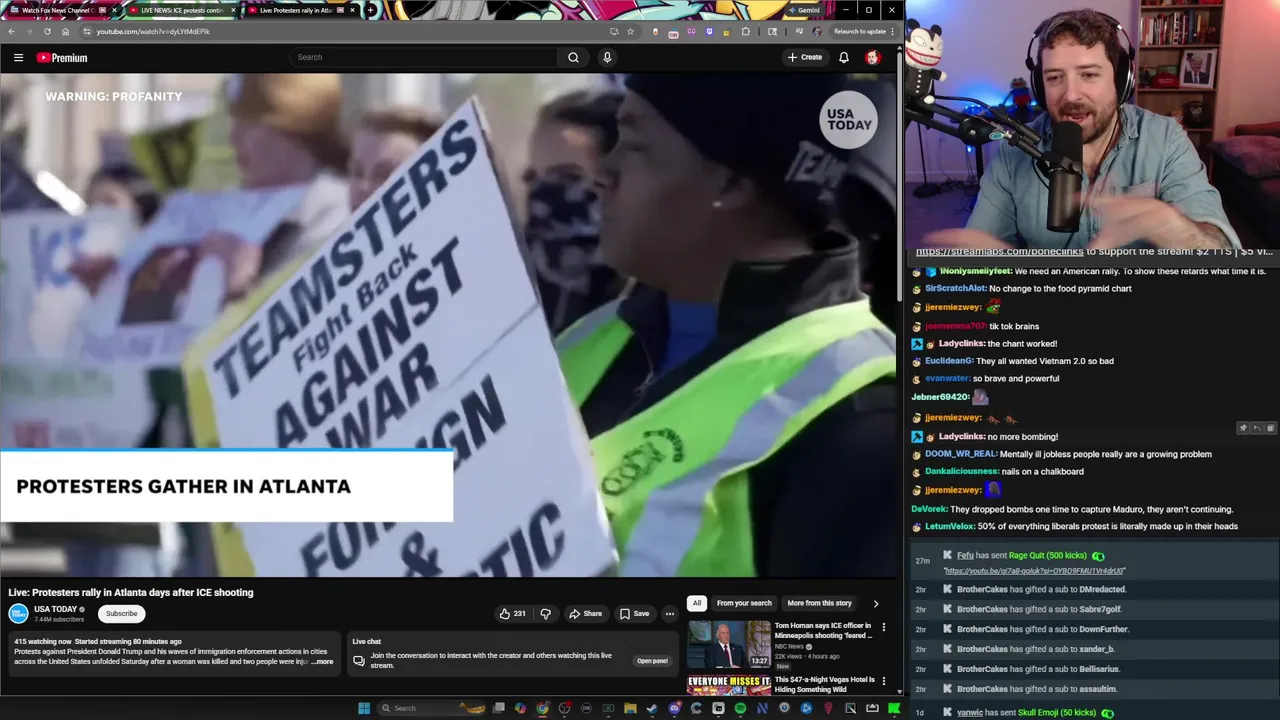Open the Create dropdown
This screenshot has height=720, width=1280.
pyautogui.click(x=804, y=57)
